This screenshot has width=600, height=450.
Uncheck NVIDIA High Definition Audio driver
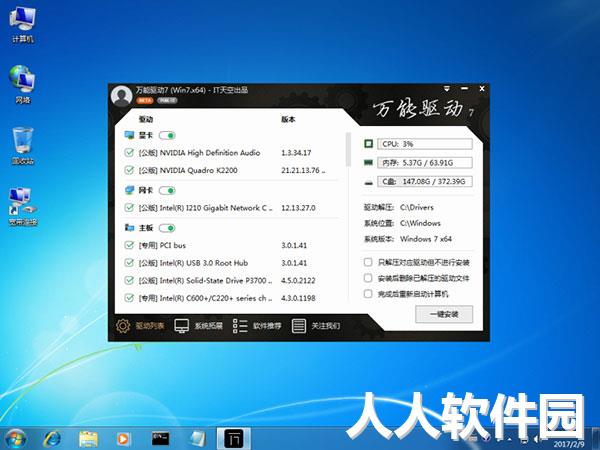129,153
